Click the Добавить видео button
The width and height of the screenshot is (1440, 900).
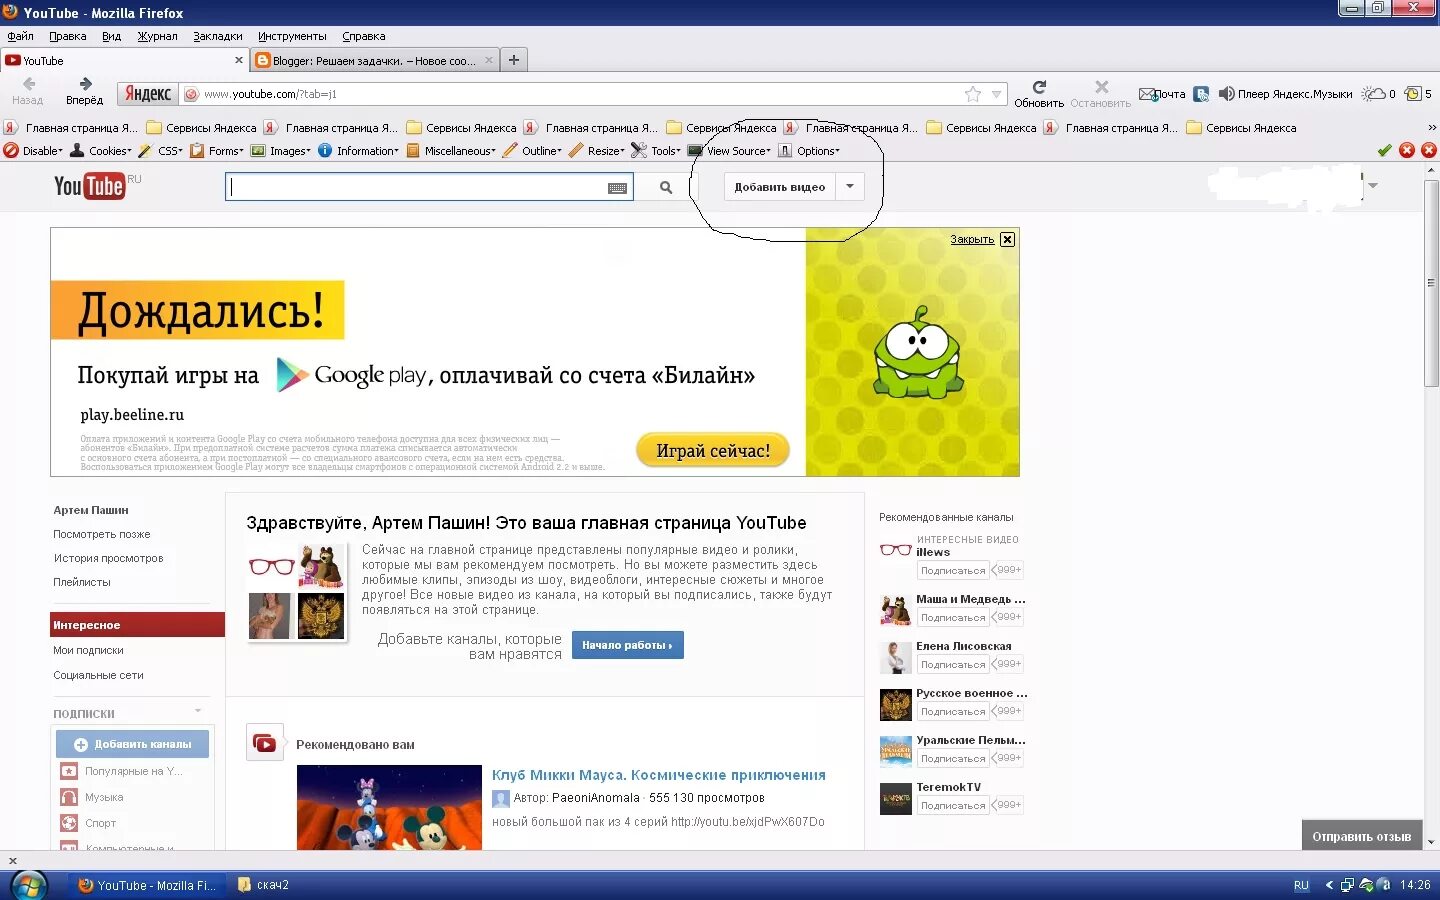(780, 187)
